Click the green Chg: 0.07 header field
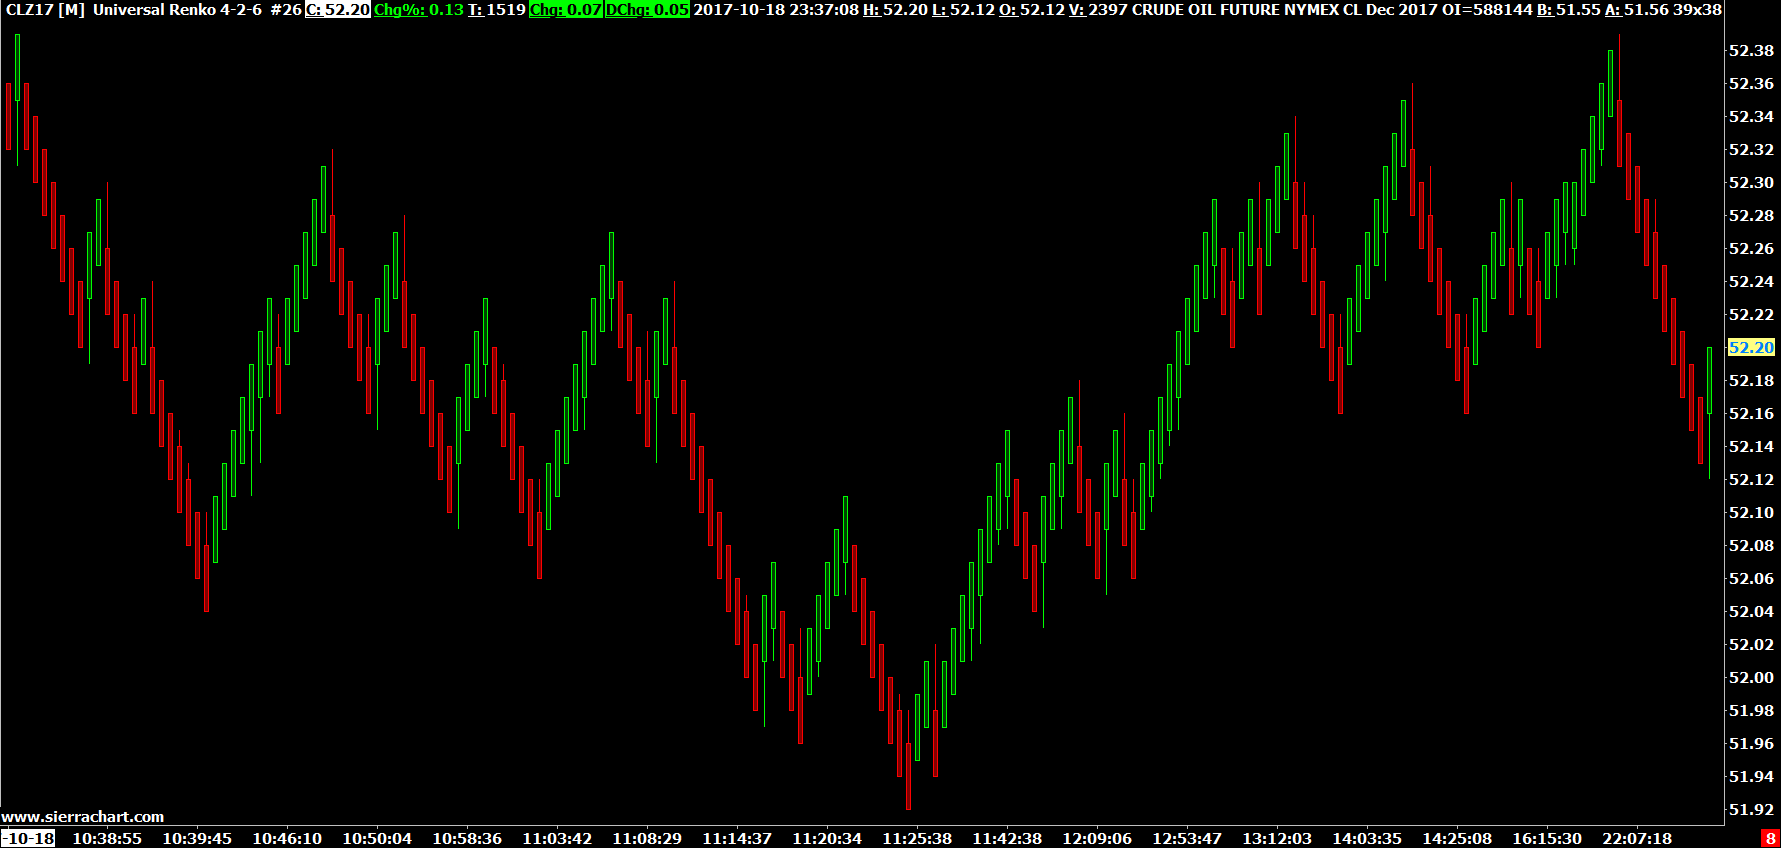Viewport: 1781px width, 848px height. (566, 9)
